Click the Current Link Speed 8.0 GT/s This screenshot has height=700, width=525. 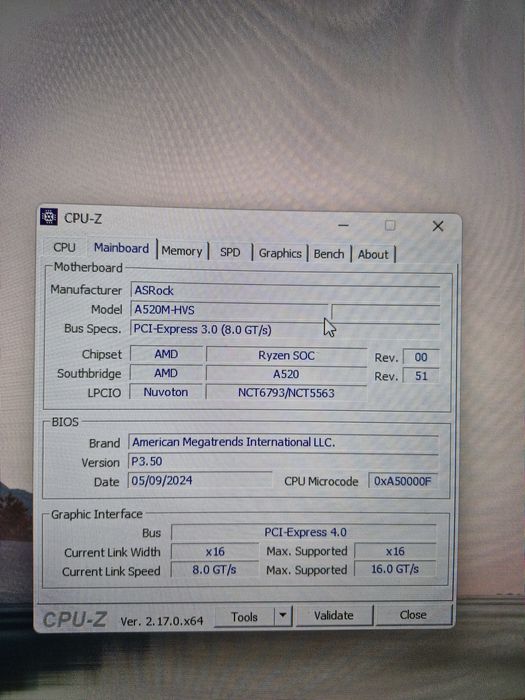(x=215, y=570)
